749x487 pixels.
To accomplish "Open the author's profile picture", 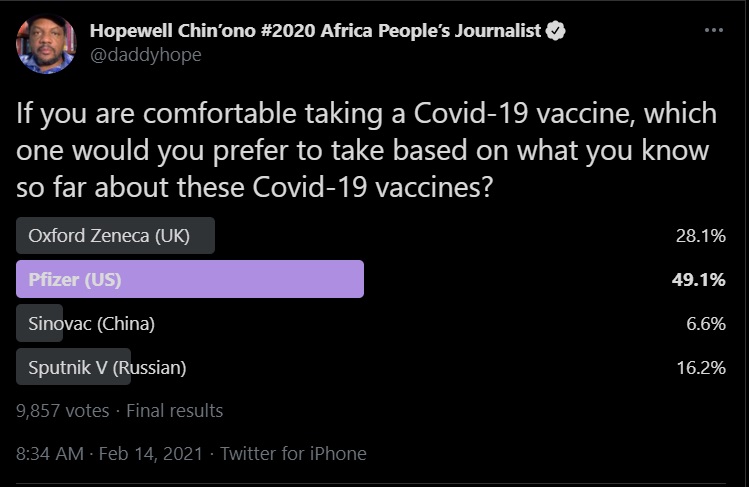I will [x=45, y=43].
